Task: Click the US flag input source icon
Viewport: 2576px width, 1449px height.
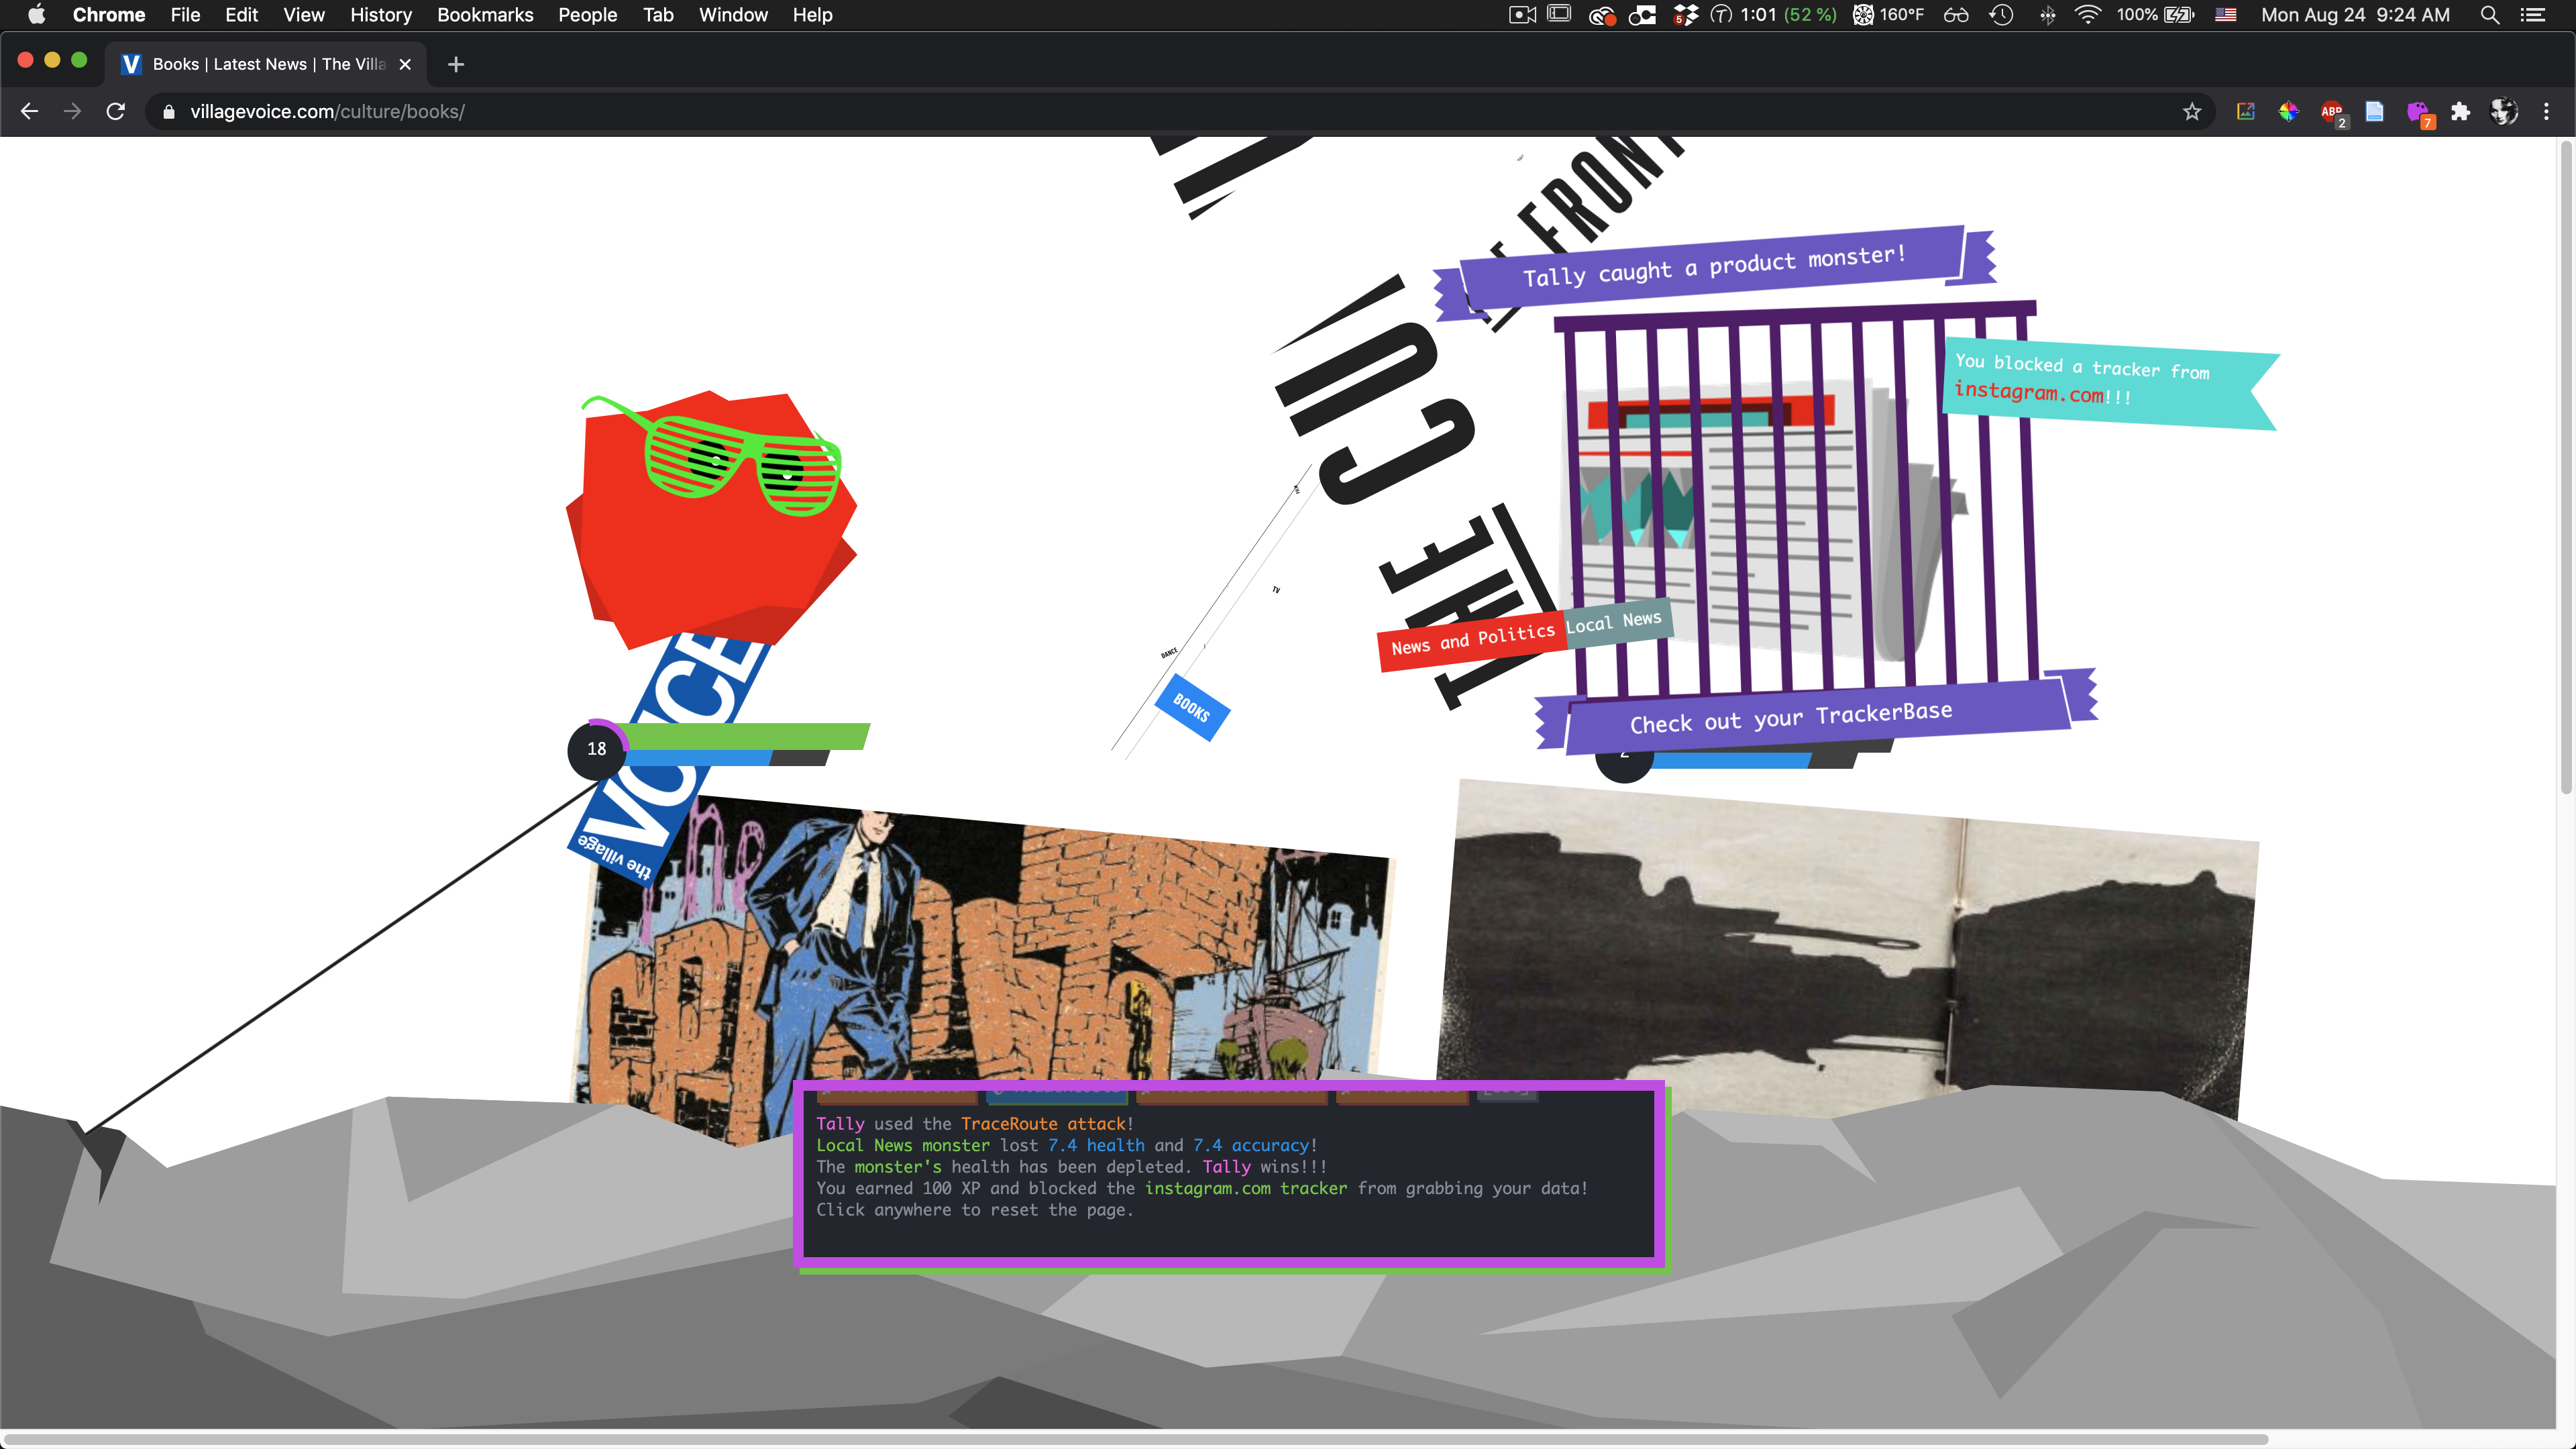Action: point(2225,14)
